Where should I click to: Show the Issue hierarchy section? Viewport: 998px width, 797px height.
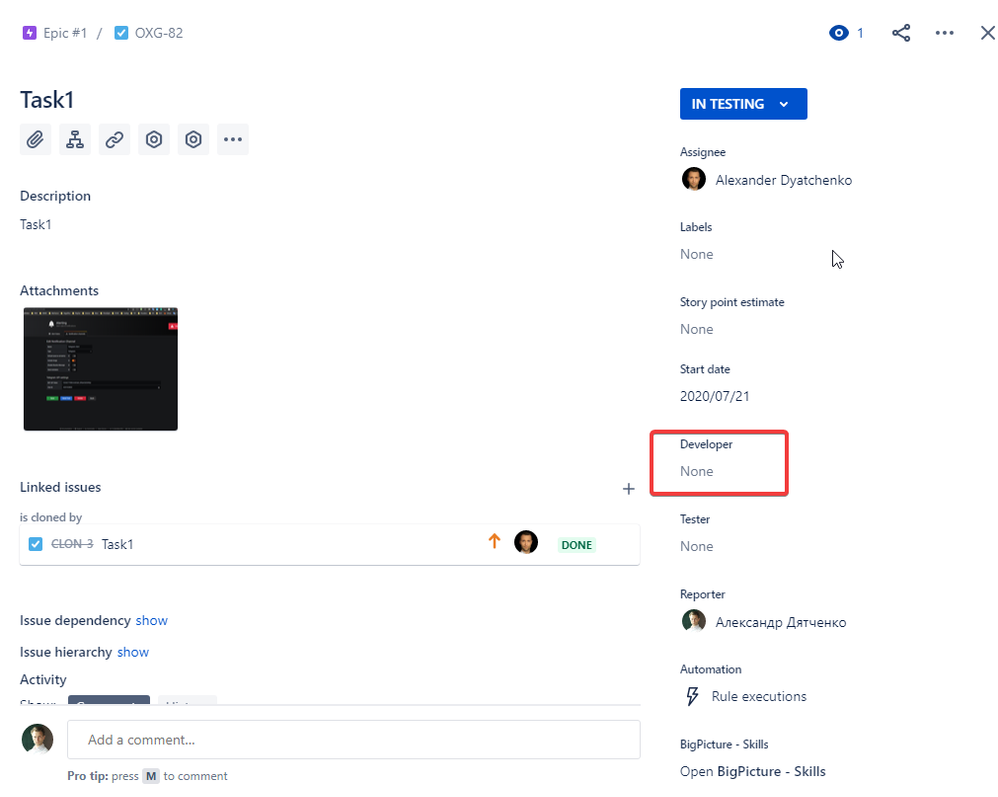pyautogui.click(x=133, y=652)
